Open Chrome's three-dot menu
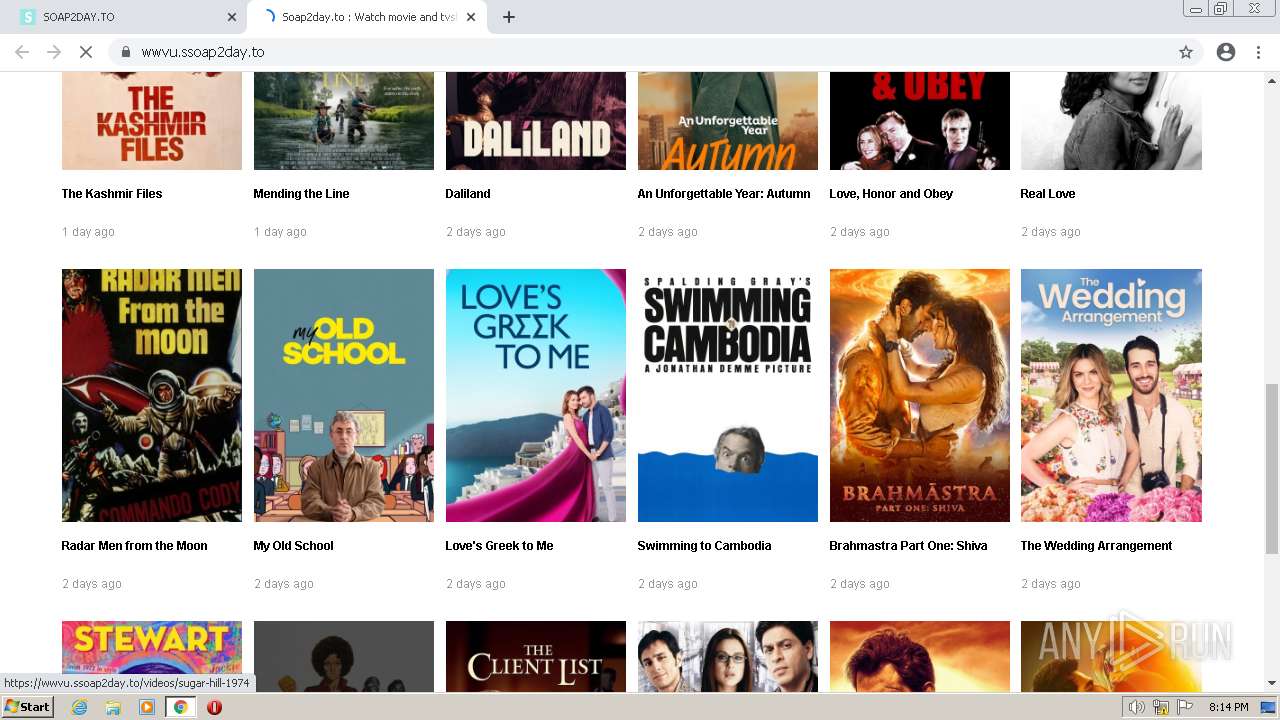 1258,52
